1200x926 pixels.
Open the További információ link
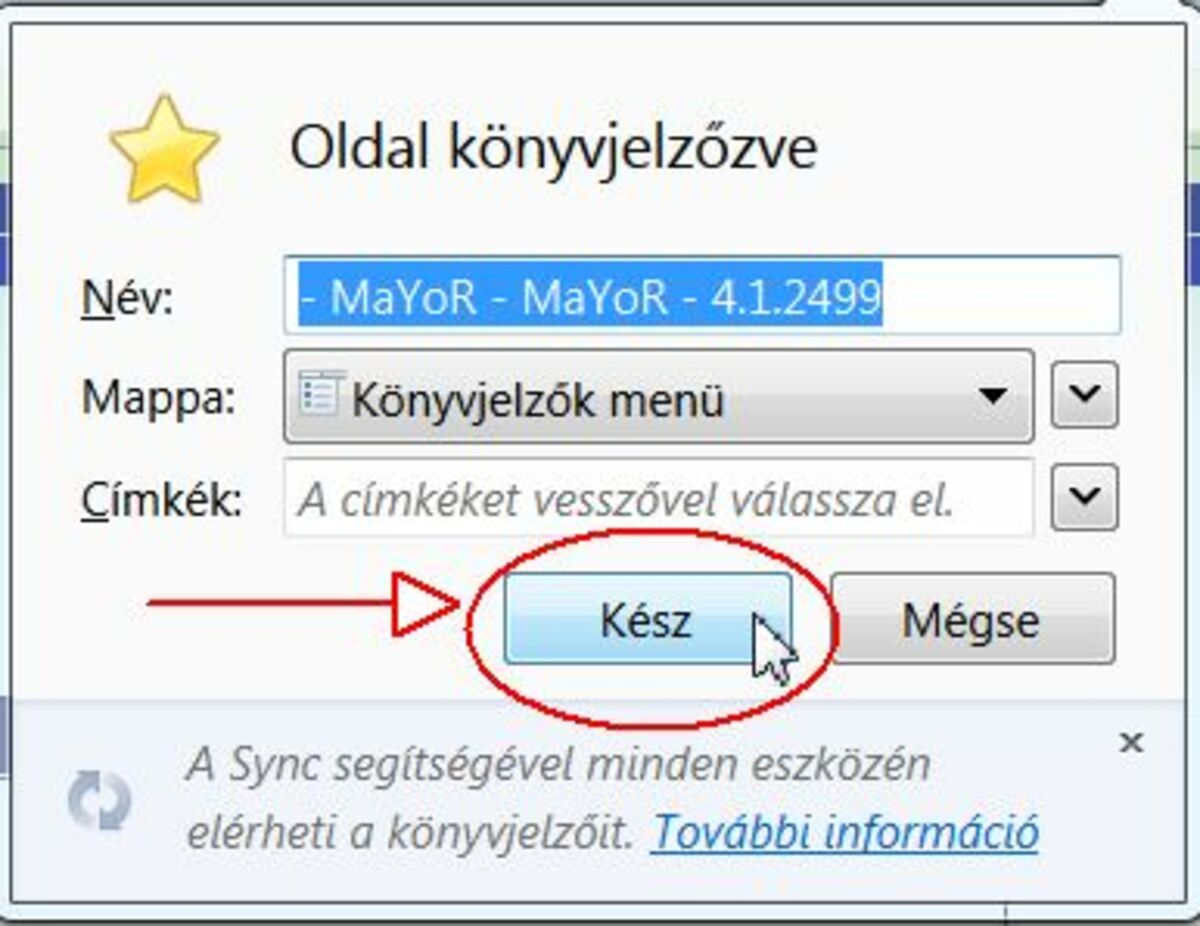tap(845, 832)
